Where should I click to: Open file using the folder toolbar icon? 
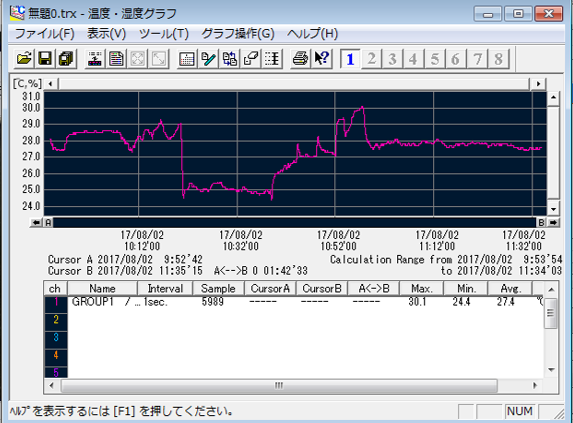point(24,58)
